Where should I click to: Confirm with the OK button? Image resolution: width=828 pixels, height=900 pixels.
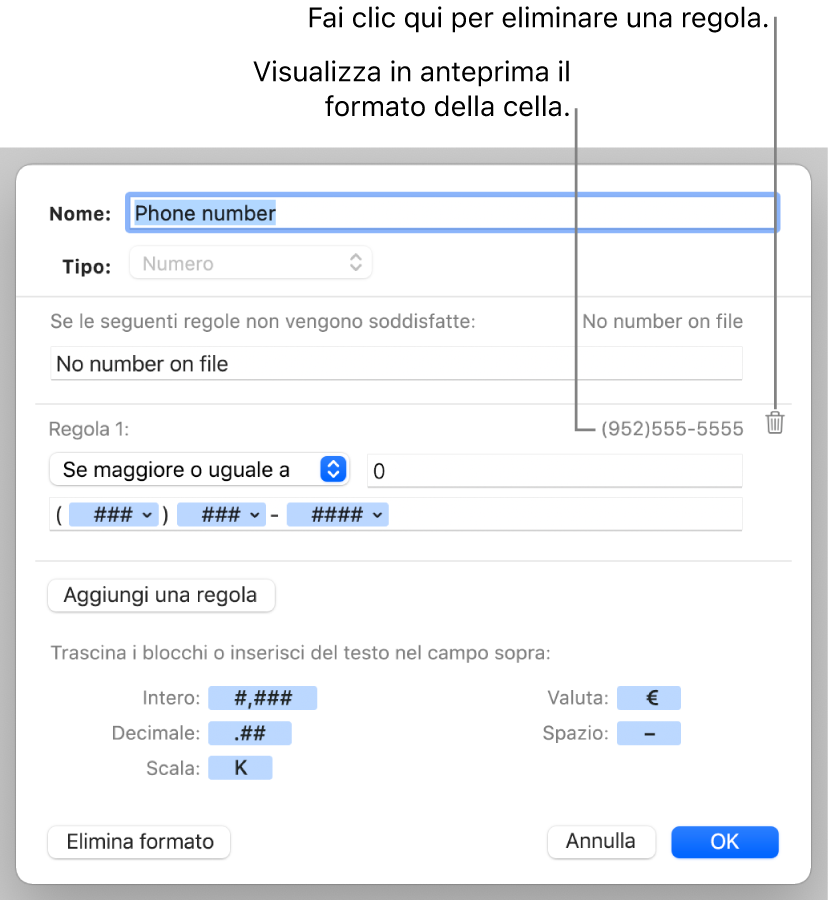[x=724, y=842]
